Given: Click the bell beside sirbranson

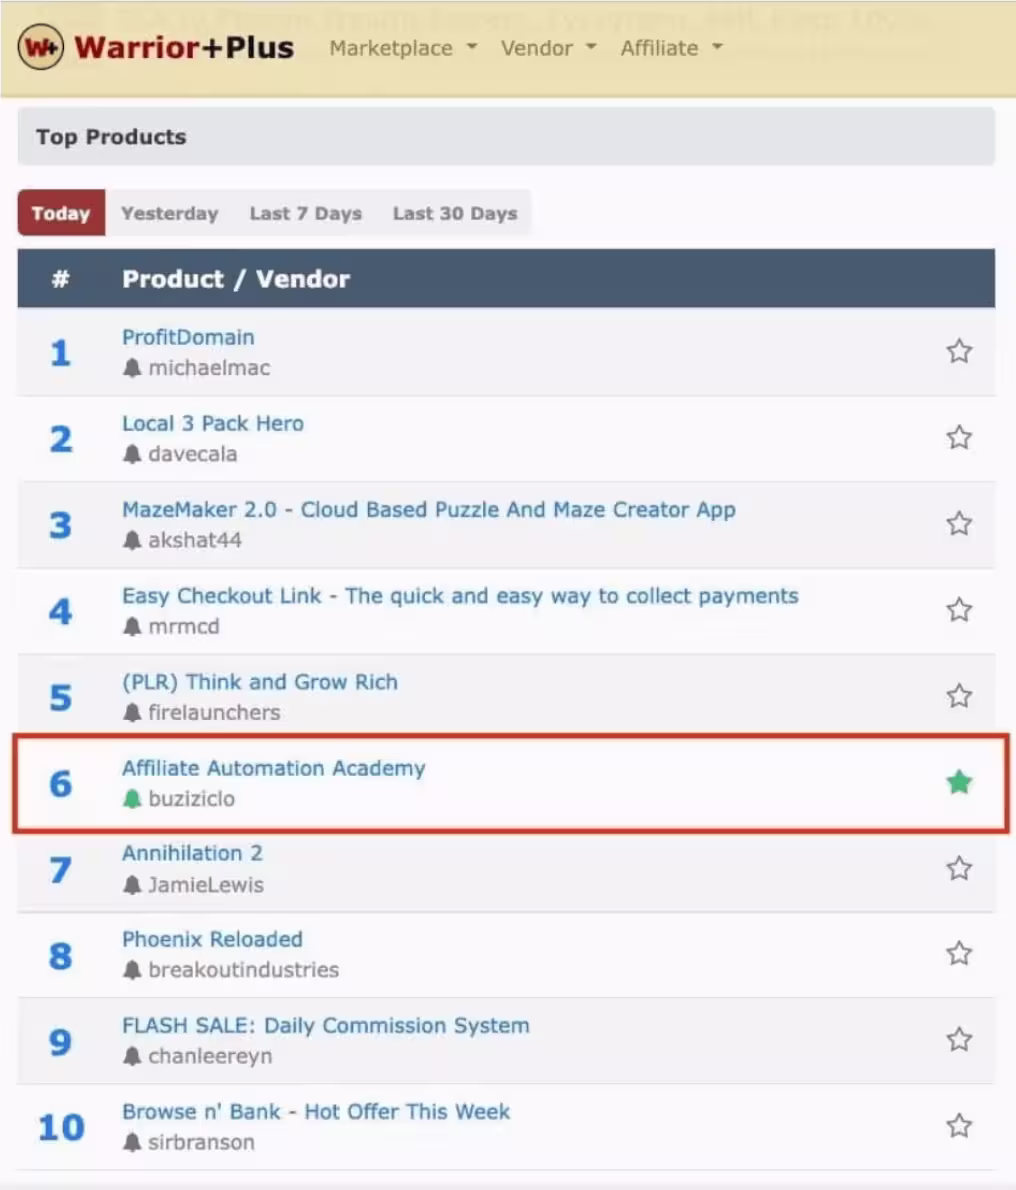Looking at the screenshot, I should tap(132, 1142).
